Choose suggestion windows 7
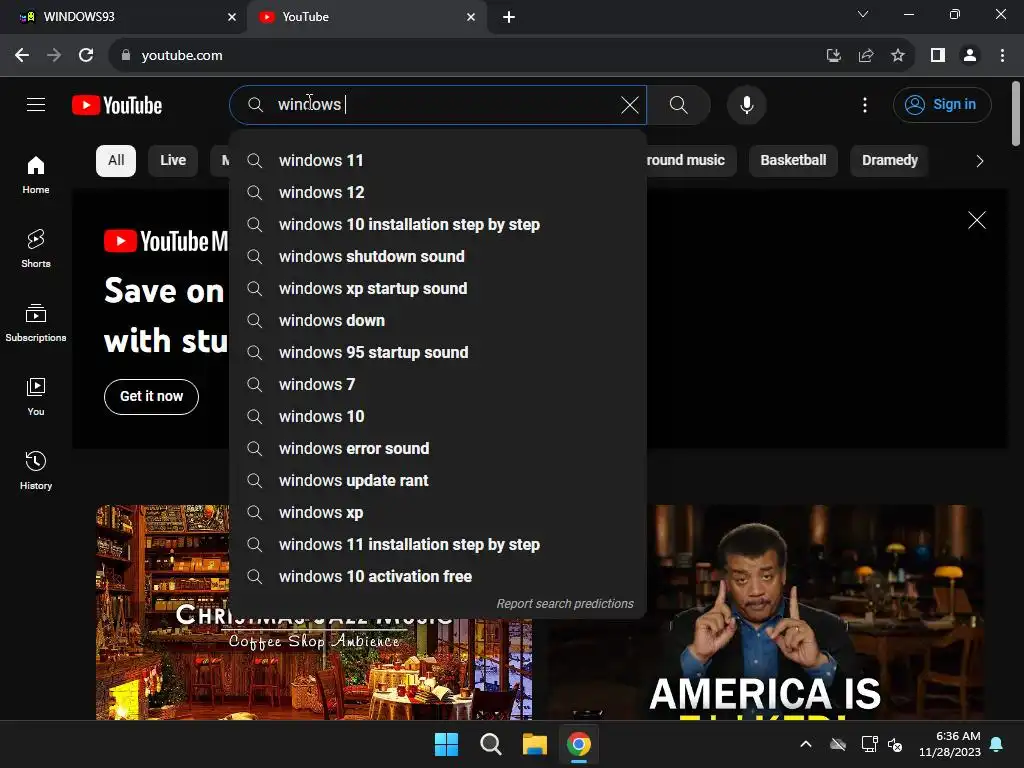The height and width of the screenshot is (768, 1024). click(438, 385)
